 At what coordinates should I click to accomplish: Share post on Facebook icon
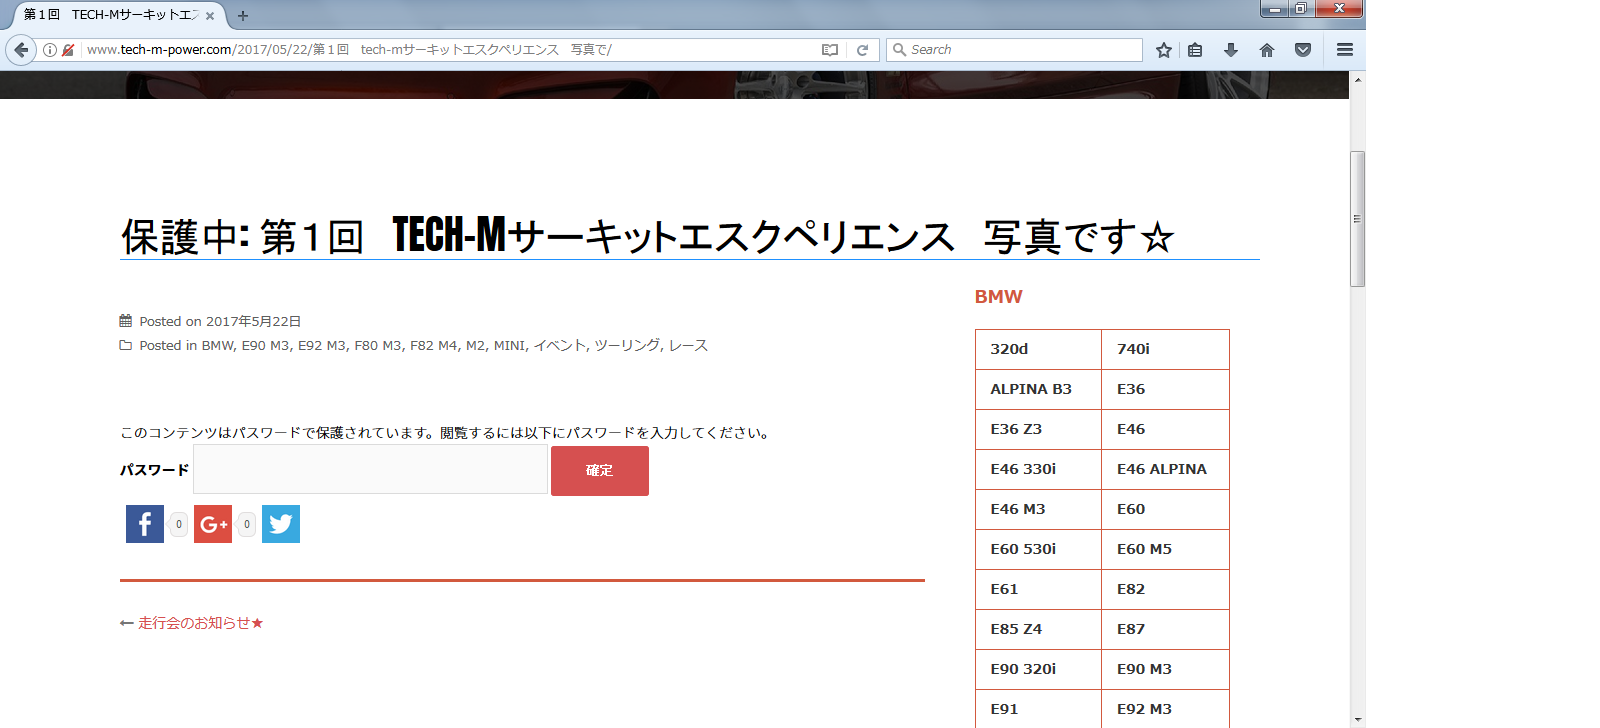145,524
